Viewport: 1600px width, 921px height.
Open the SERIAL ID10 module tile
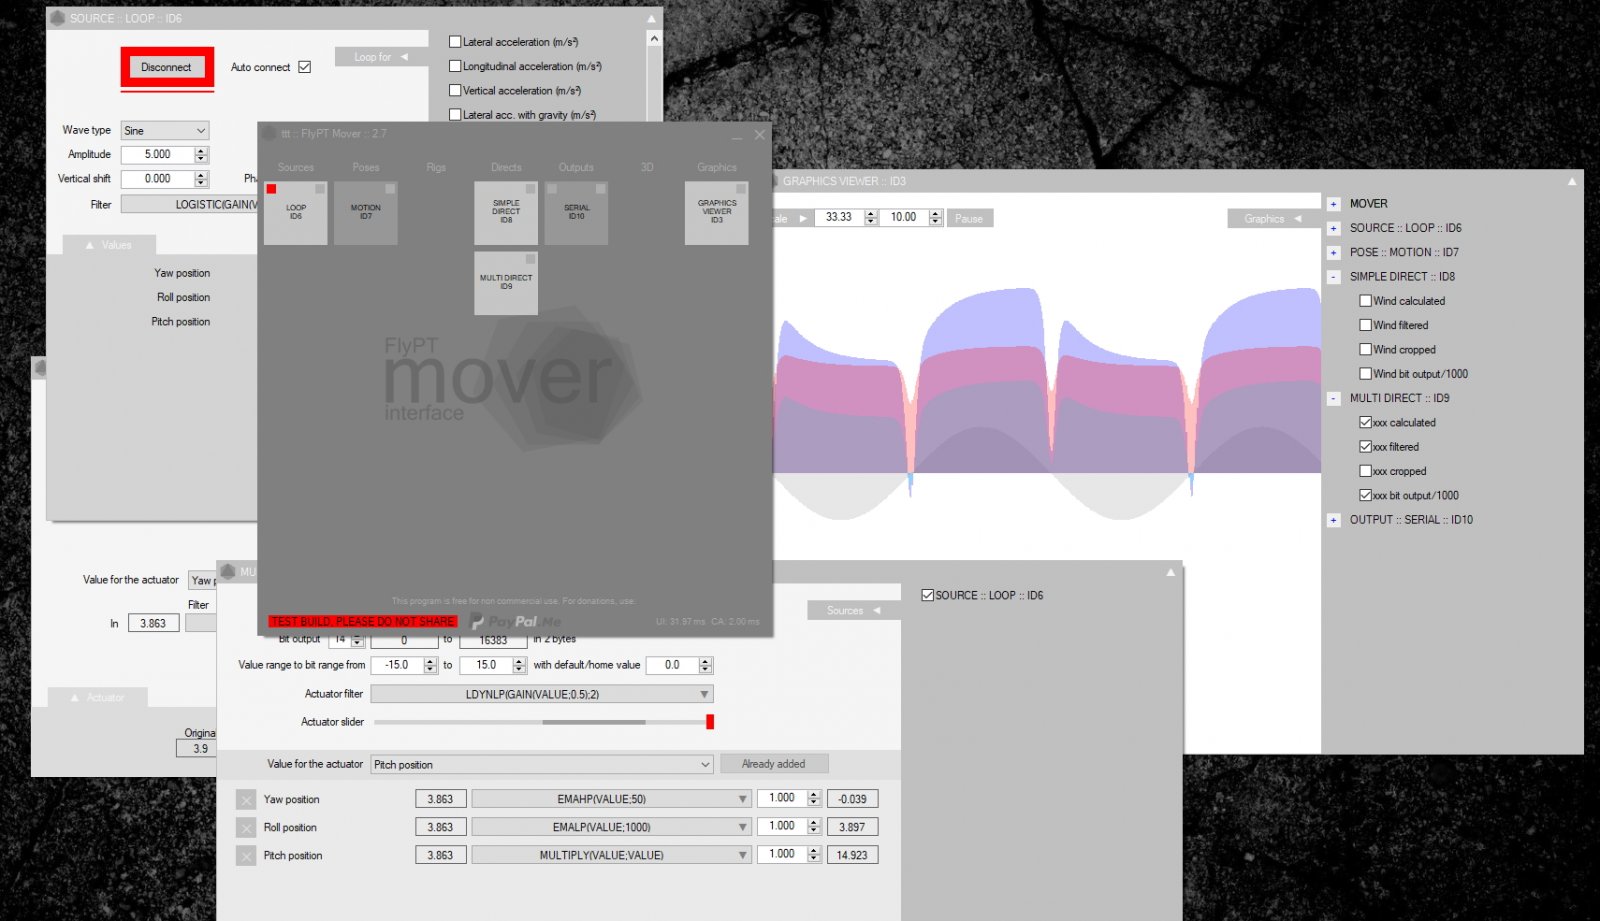(x=576, y=213)
